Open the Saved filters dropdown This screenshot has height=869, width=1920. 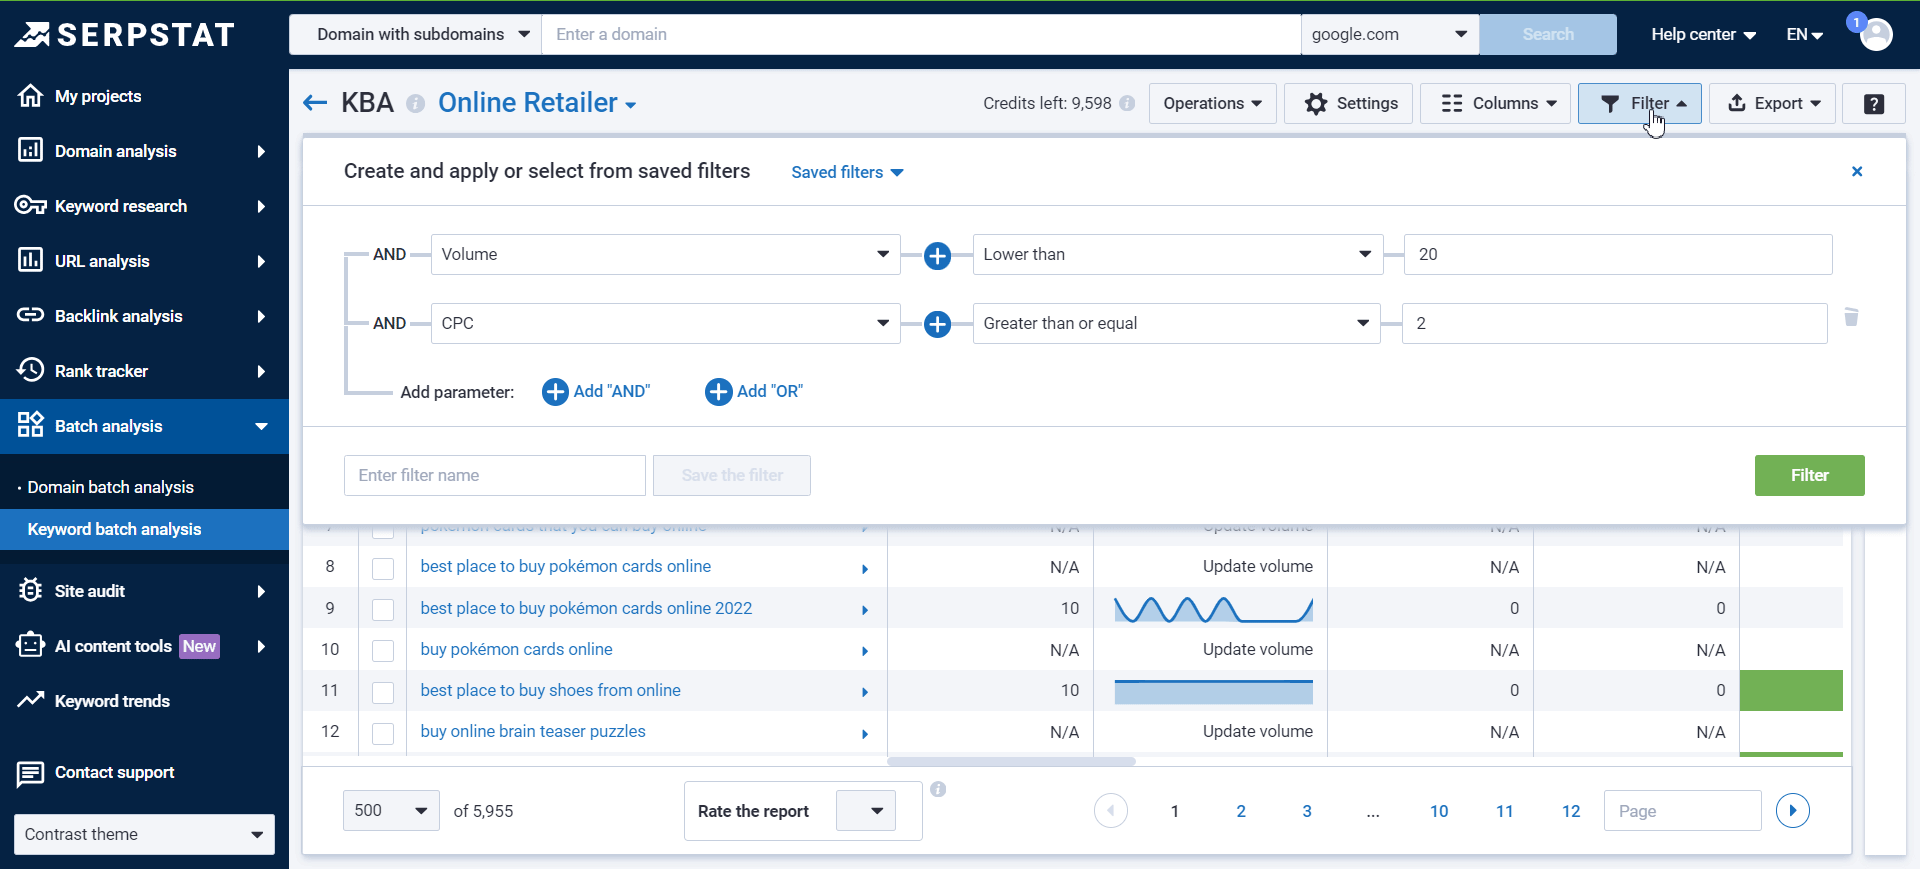pos(847,173)
